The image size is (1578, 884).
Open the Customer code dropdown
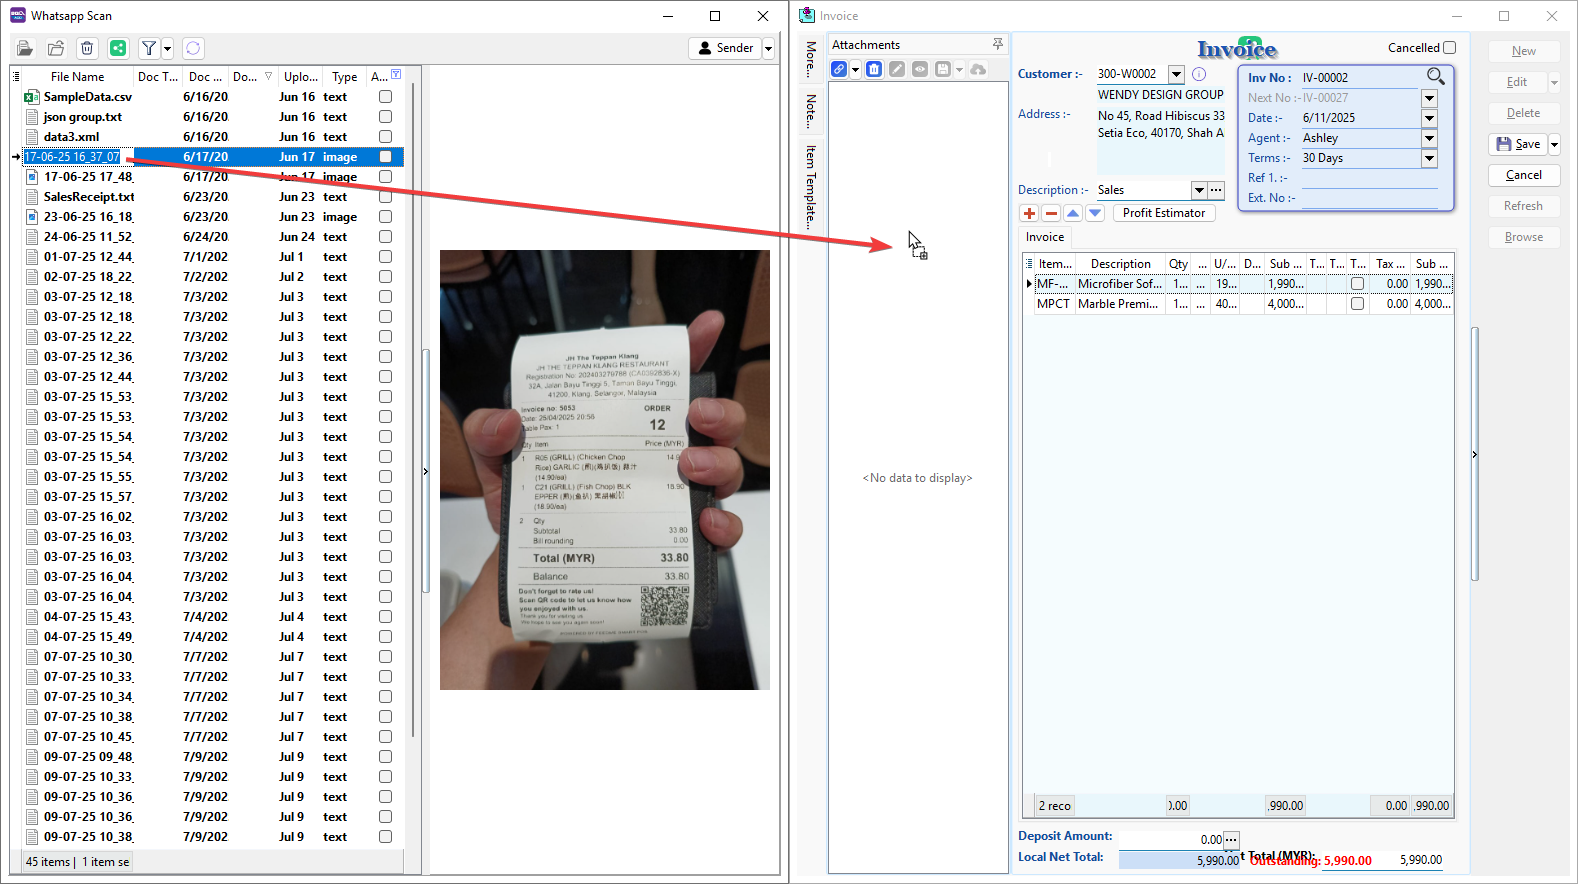tap(1176, 74)
